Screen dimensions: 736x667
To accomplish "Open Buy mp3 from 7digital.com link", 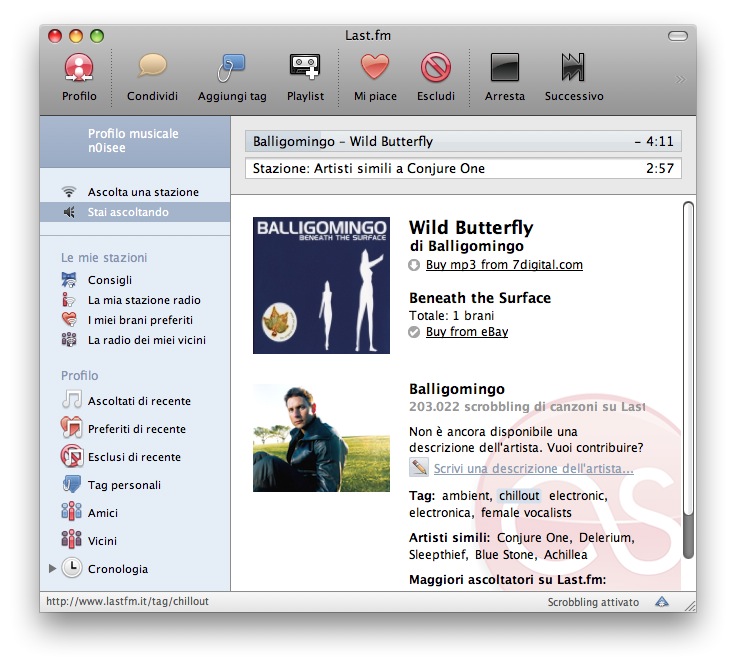I will tap(504, 265).
